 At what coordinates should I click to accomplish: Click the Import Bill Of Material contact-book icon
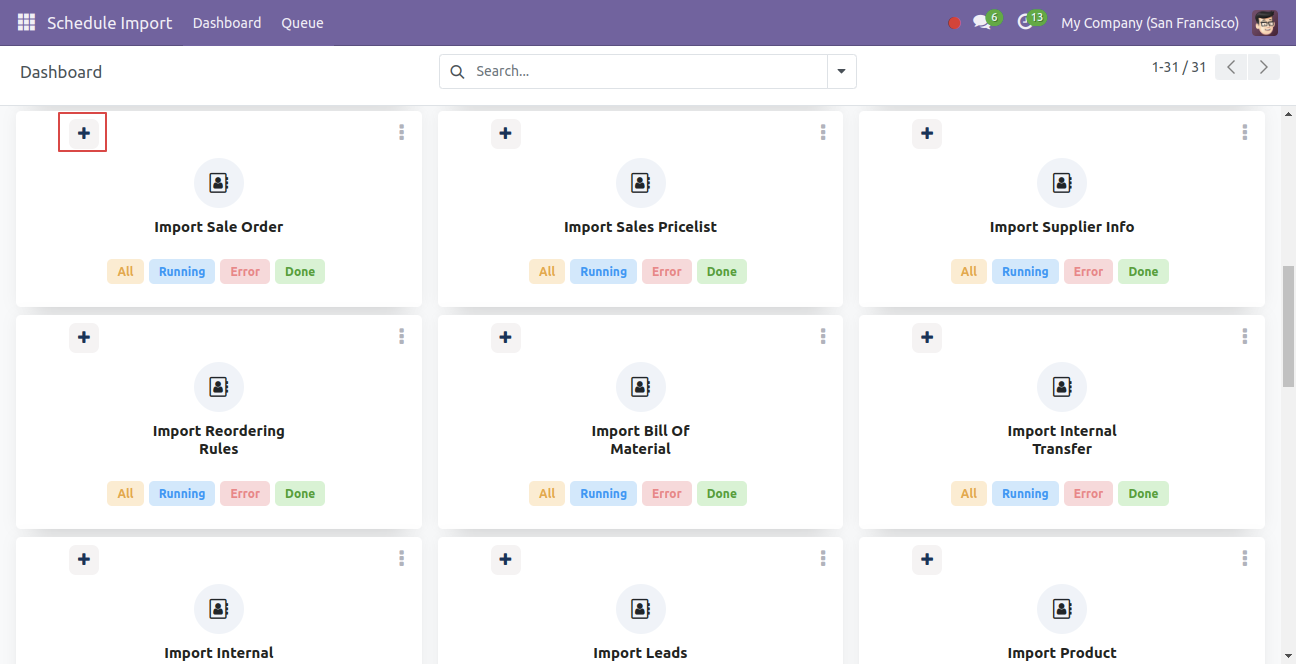coord(641,387)
